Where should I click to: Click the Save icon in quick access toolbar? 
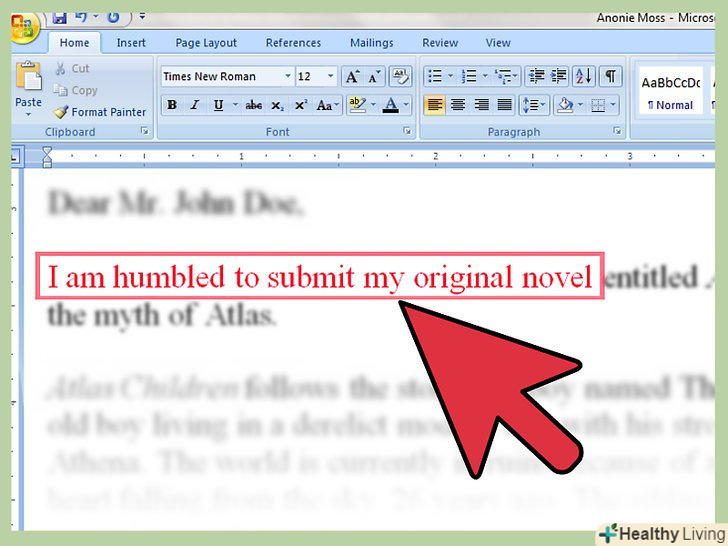tap(59, 17)
